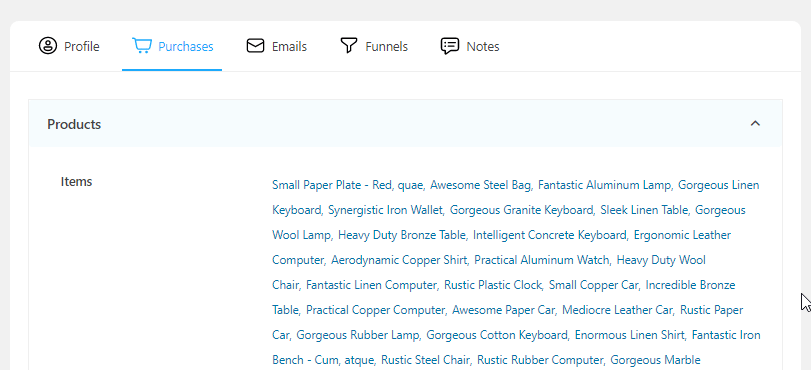Open Fantastic Linen Computer link
Image resolution: width=811 pixels, height=370 pixels.
[x=371, y=285]
